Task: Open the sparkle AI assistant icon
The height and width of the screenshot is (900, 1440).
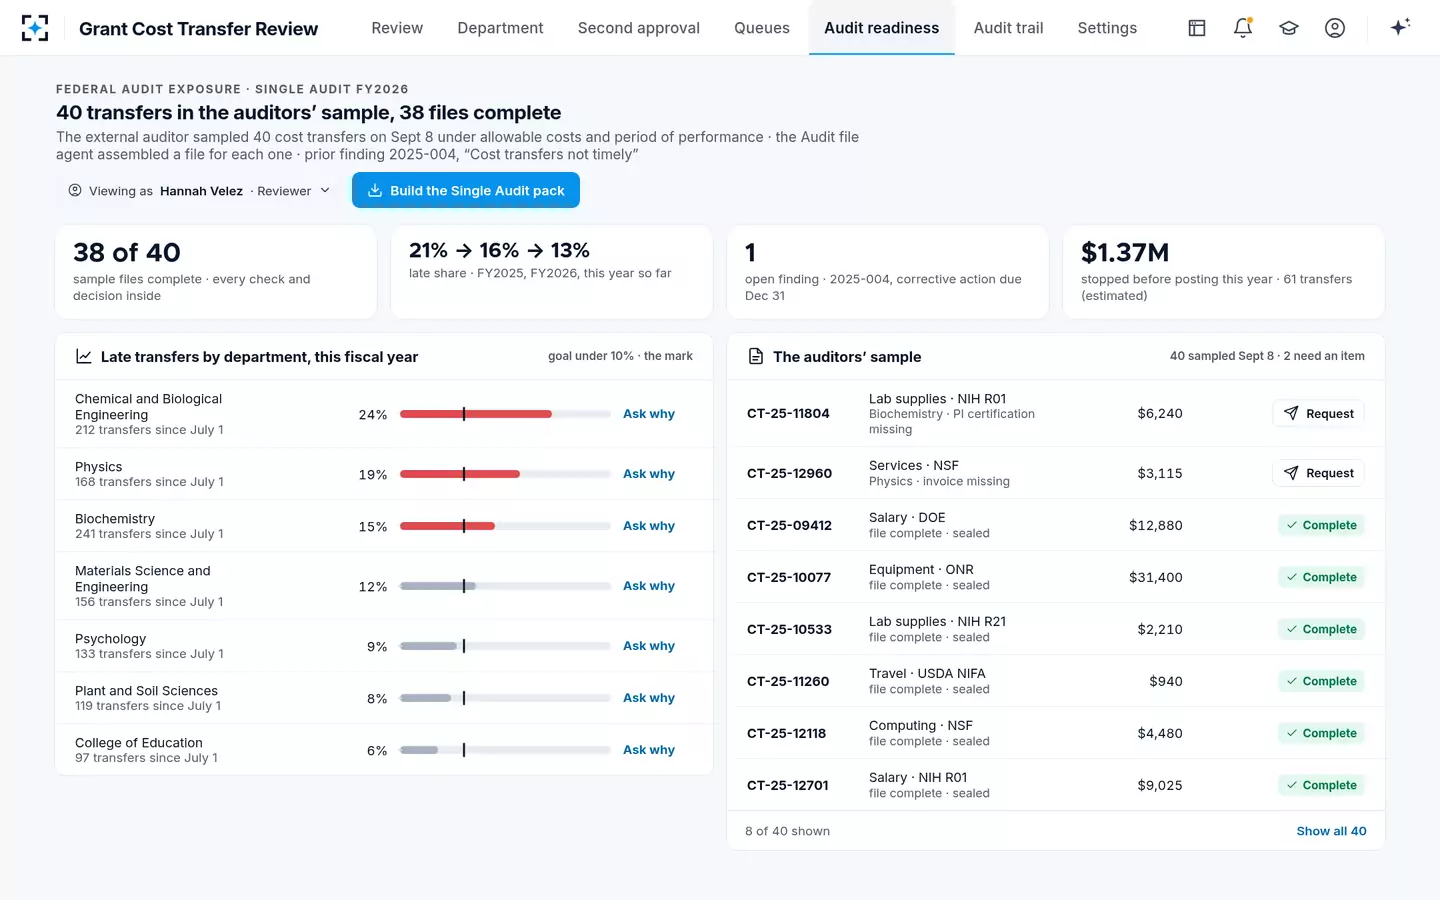Action: [1400, 27]
